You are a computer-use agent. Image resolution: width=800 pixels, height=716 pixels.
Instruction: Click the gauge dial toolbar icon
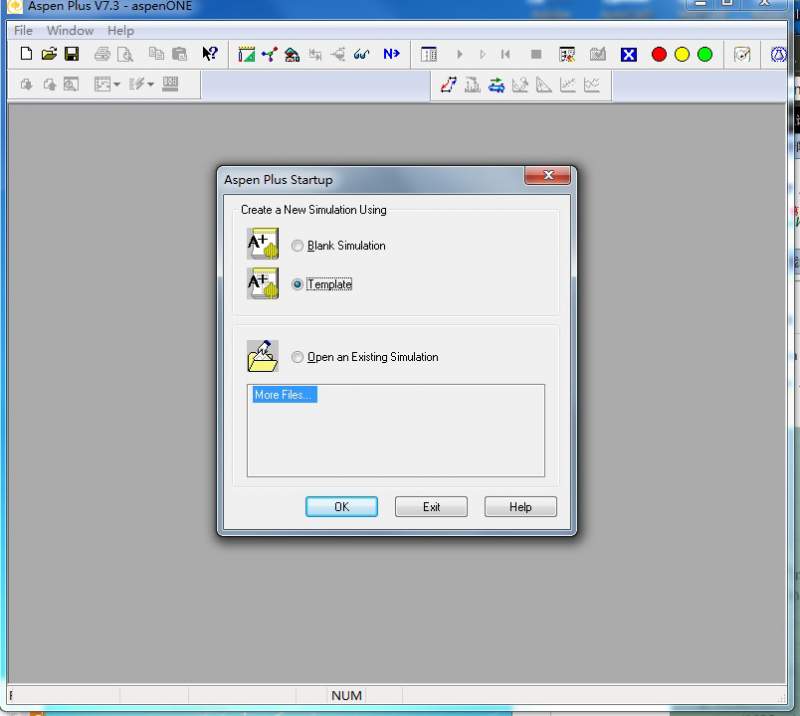pyautogui.click(x=742, y=54)
